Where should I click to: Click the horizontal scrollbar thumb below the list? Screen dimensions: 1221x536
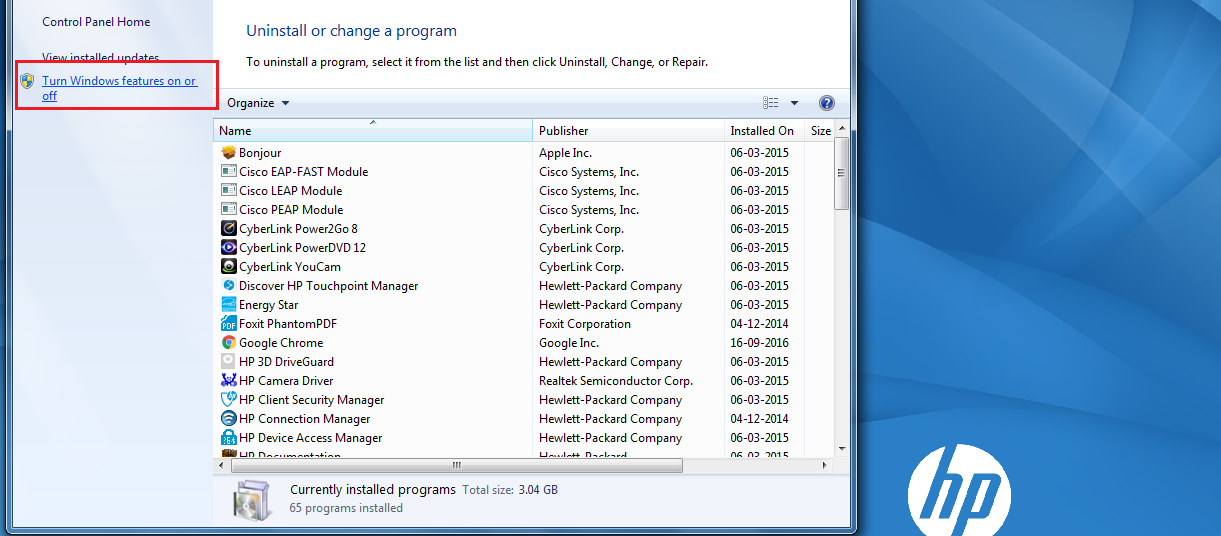coord(457,465)
